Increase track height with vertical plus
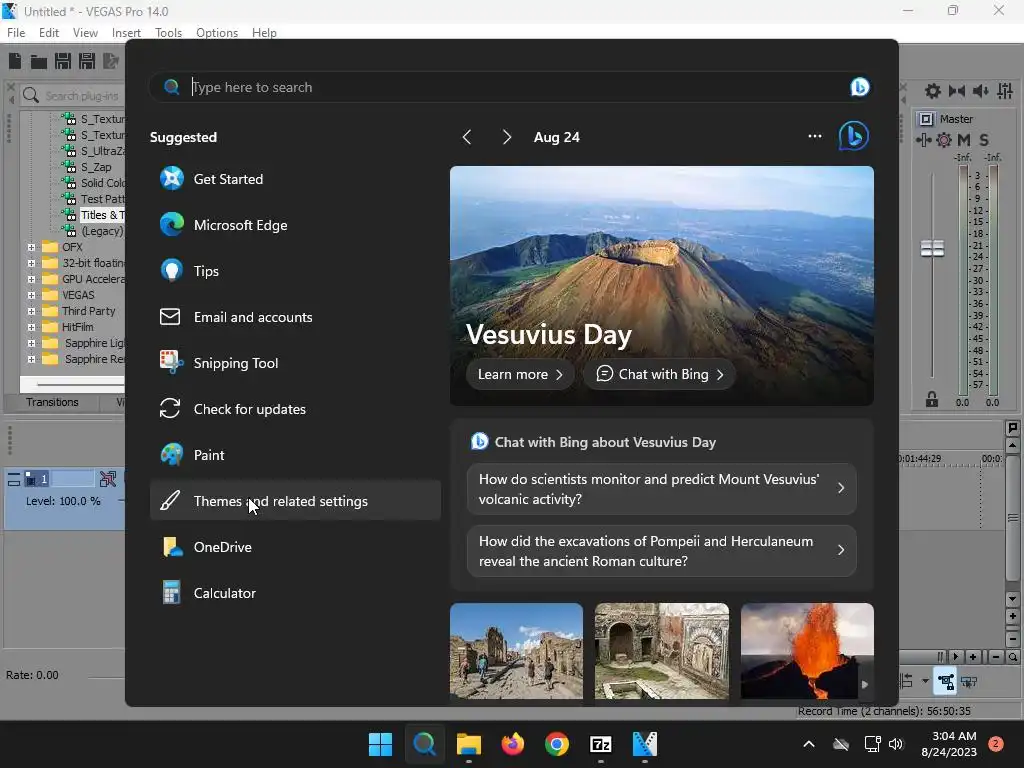1024x768 pixels. [x=1012, y=616]
